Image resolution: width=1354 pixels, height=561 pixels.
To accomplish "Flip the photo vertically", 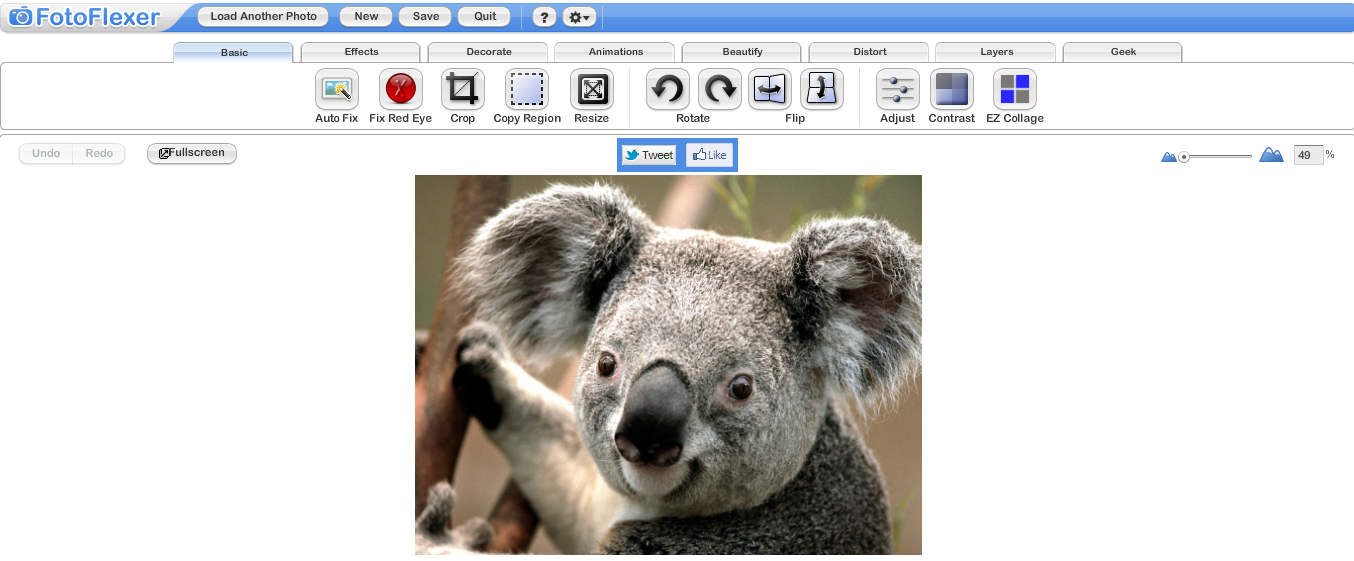I will pyautogui.click(x=821, y=89).
